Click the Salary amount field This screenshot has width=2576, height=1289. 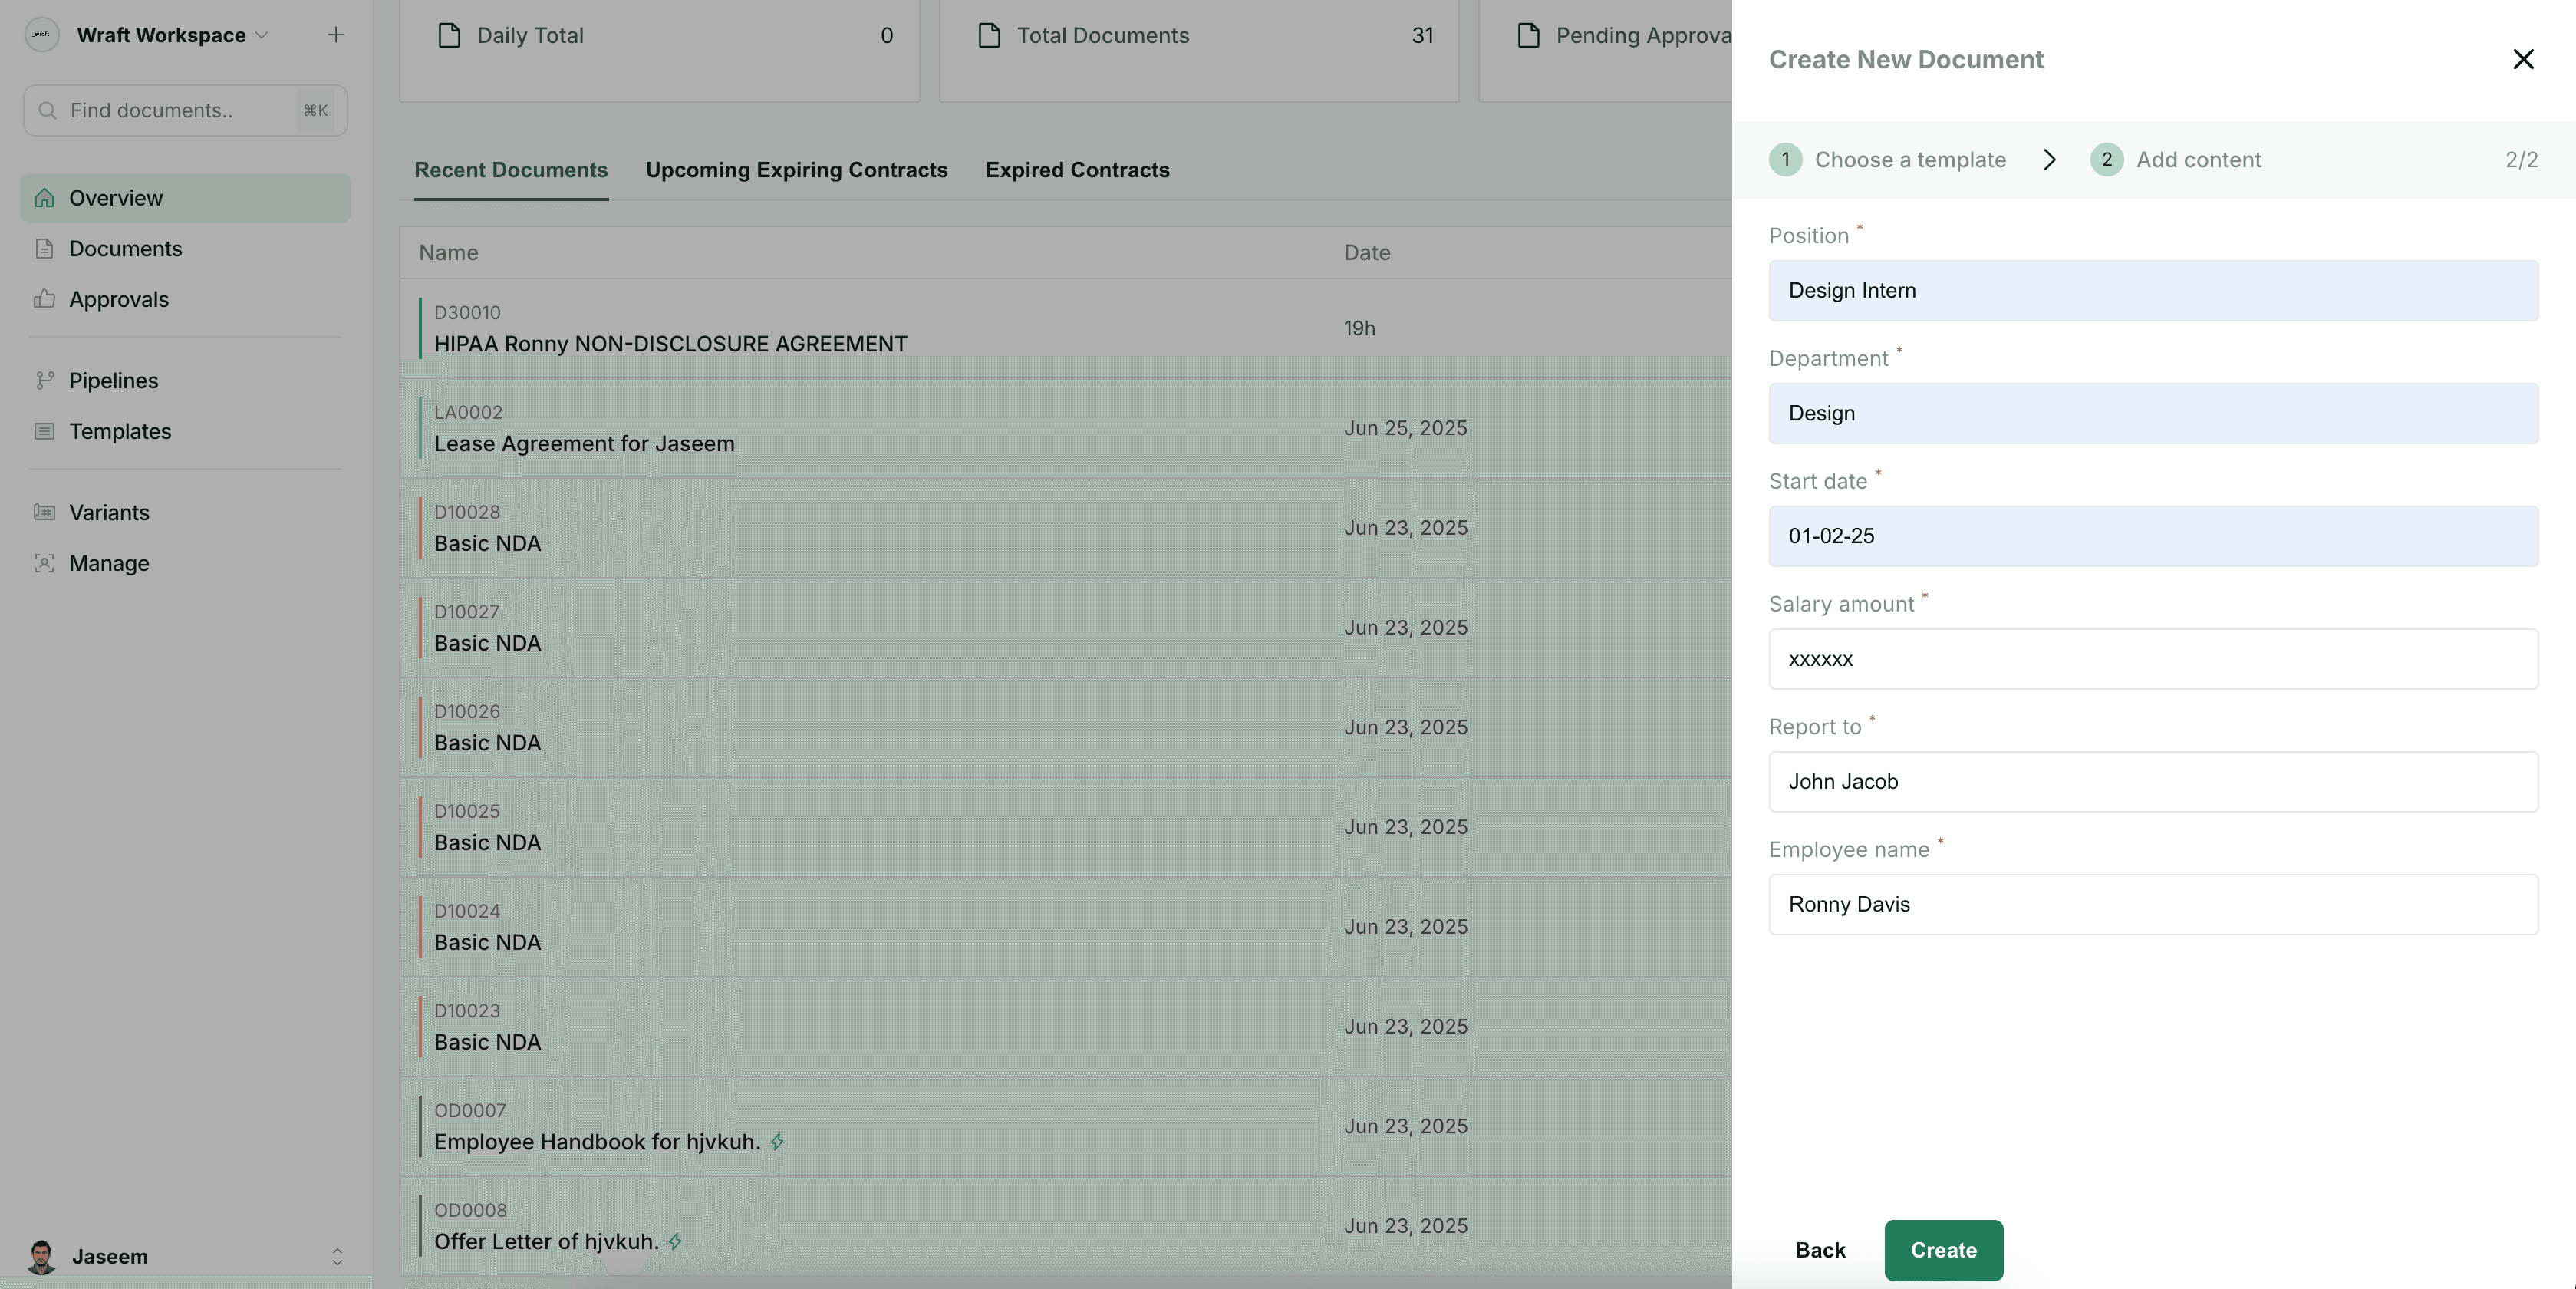[2153, 659]
